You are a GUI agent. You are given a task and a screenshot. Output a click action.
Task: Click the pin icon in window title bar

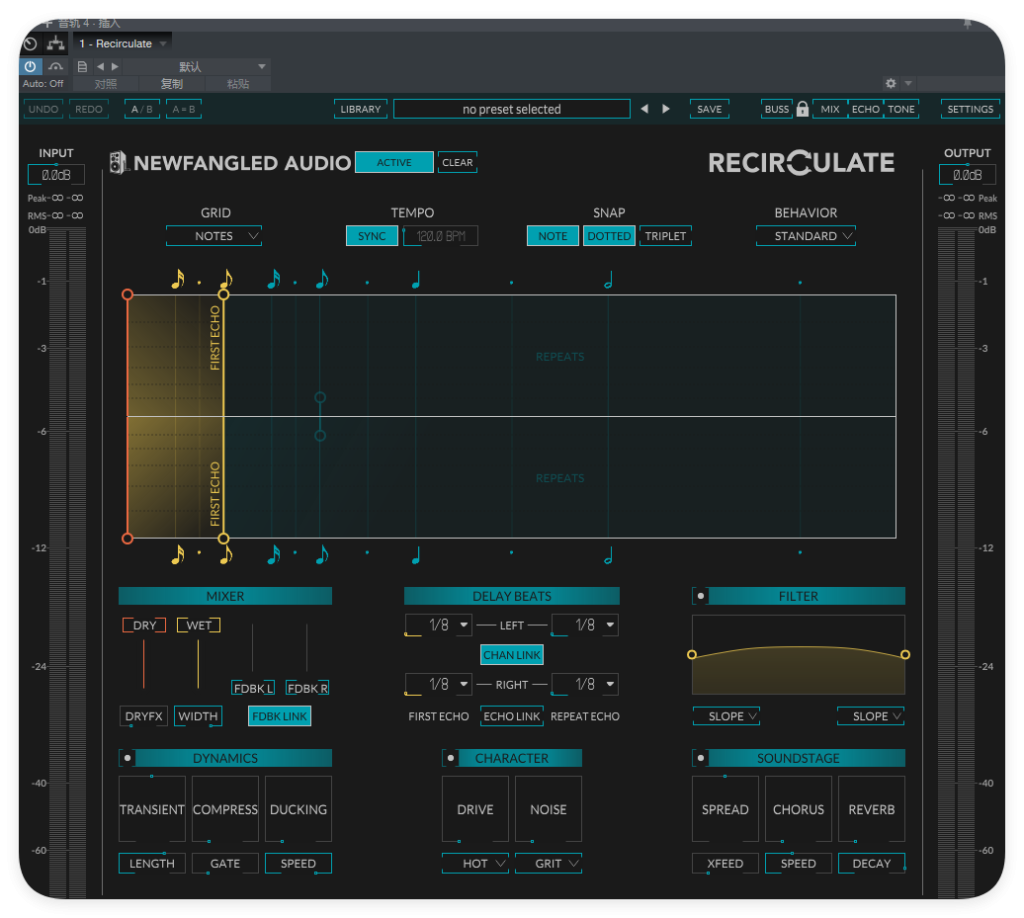tap(967, 24)
